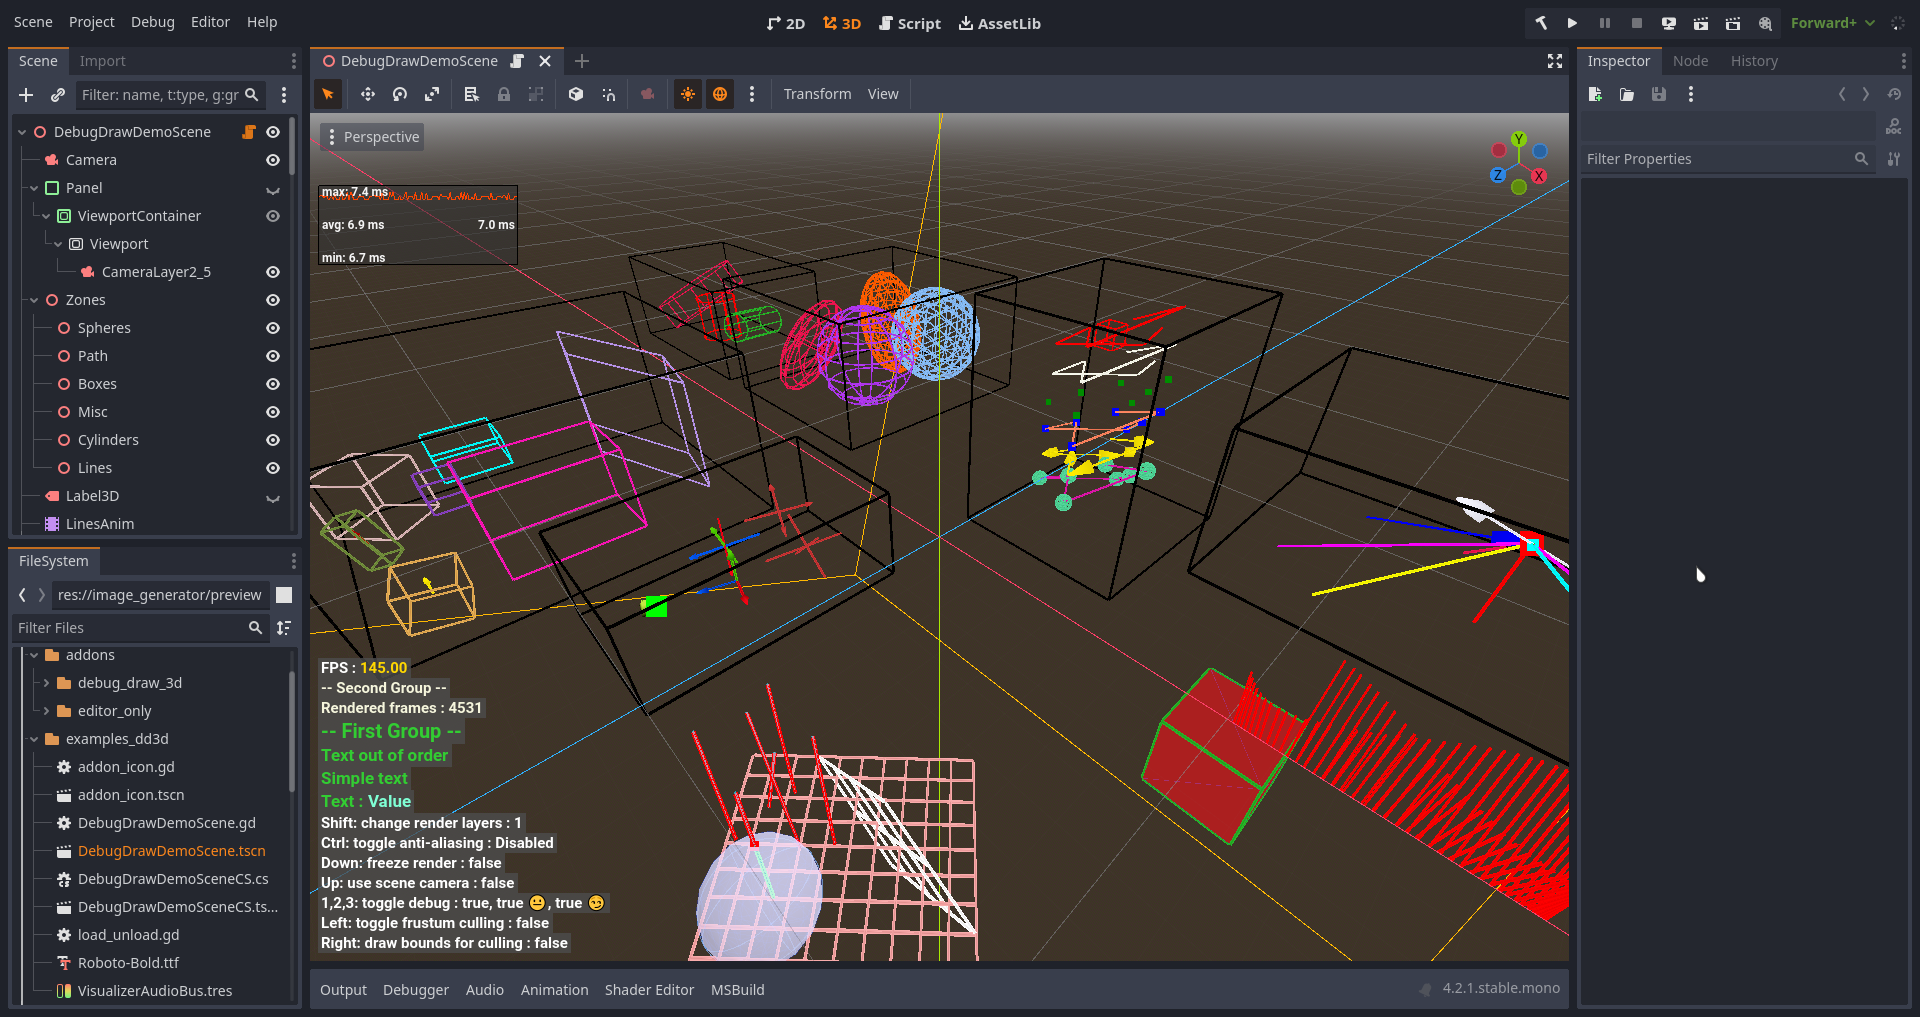Image resolution: width=1920 pixels, height=1017 pixels.
Task: Toggle visibility of the Spheres node
Action: (272, 328)
